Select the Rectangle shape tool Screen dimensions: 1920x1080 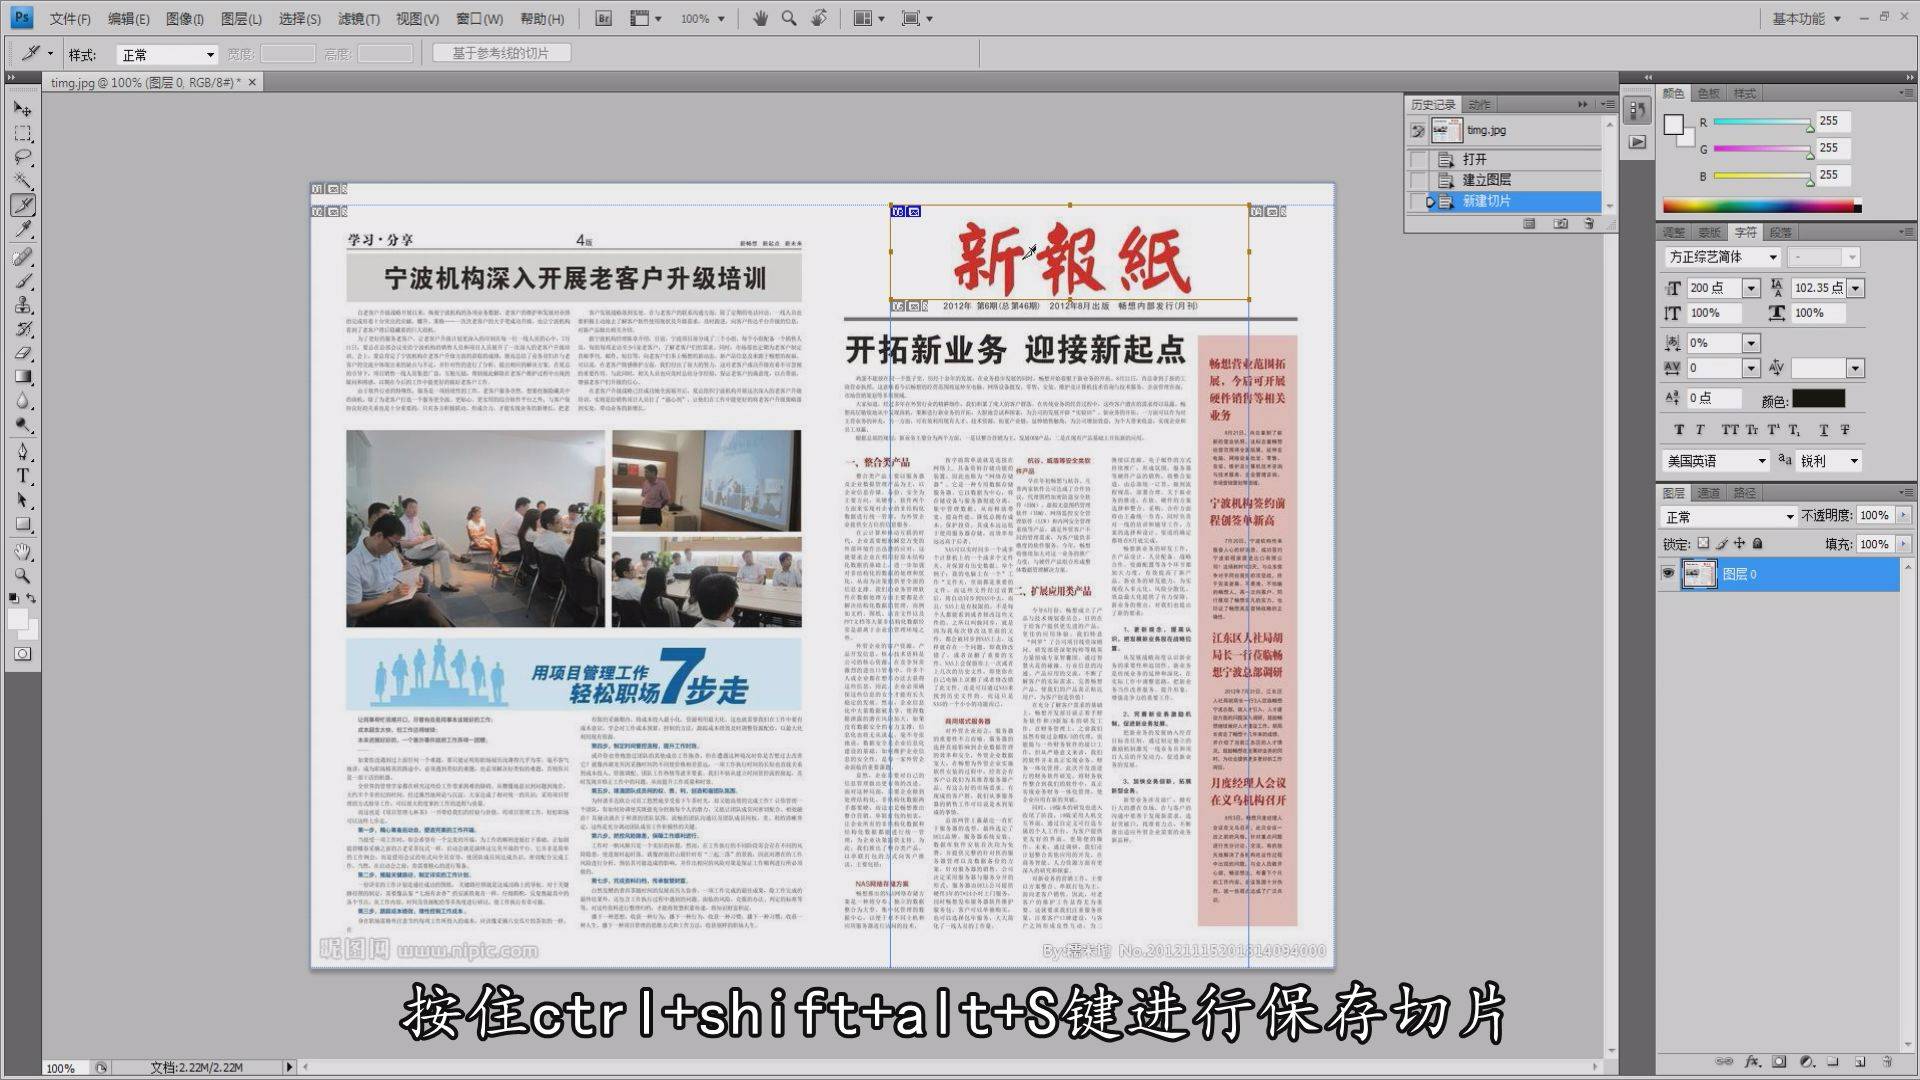point(22,524)
